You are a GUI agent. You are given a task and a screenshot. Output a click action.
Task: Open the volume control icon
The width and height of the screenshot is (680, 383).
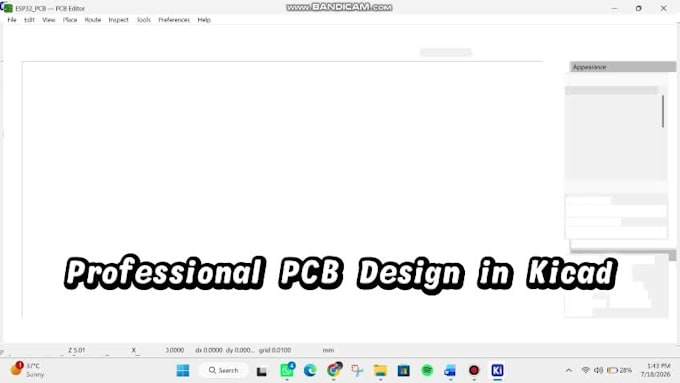(x=598, y=370)
